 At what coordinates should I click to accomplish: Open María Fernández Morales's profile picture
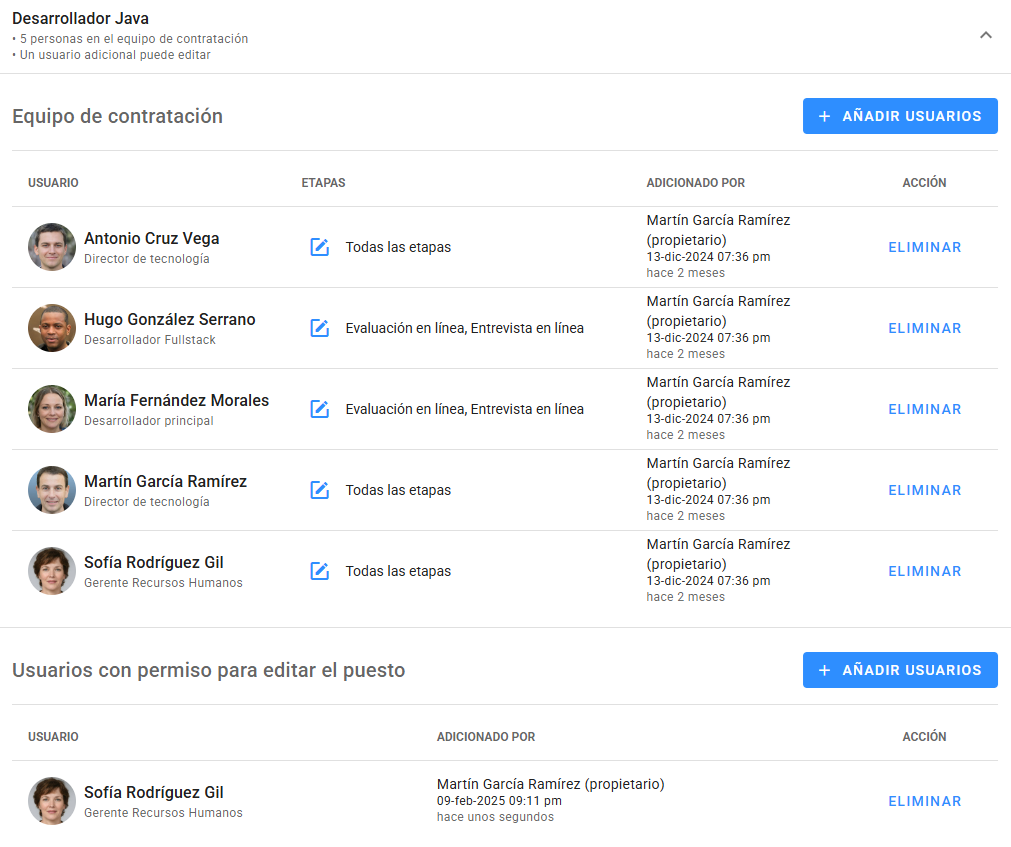coord(52,409)
